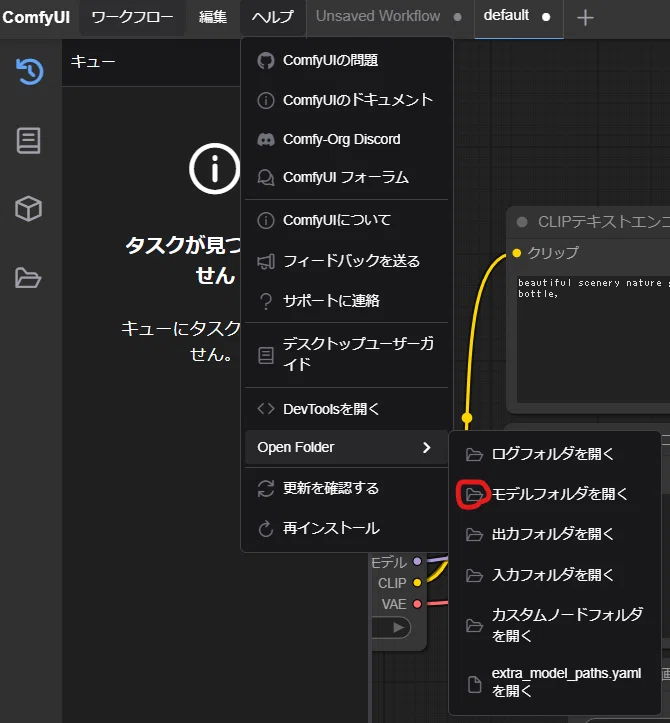Click the purple モデル output connector
Screen dimensions: 670x723
pos(417,561)
